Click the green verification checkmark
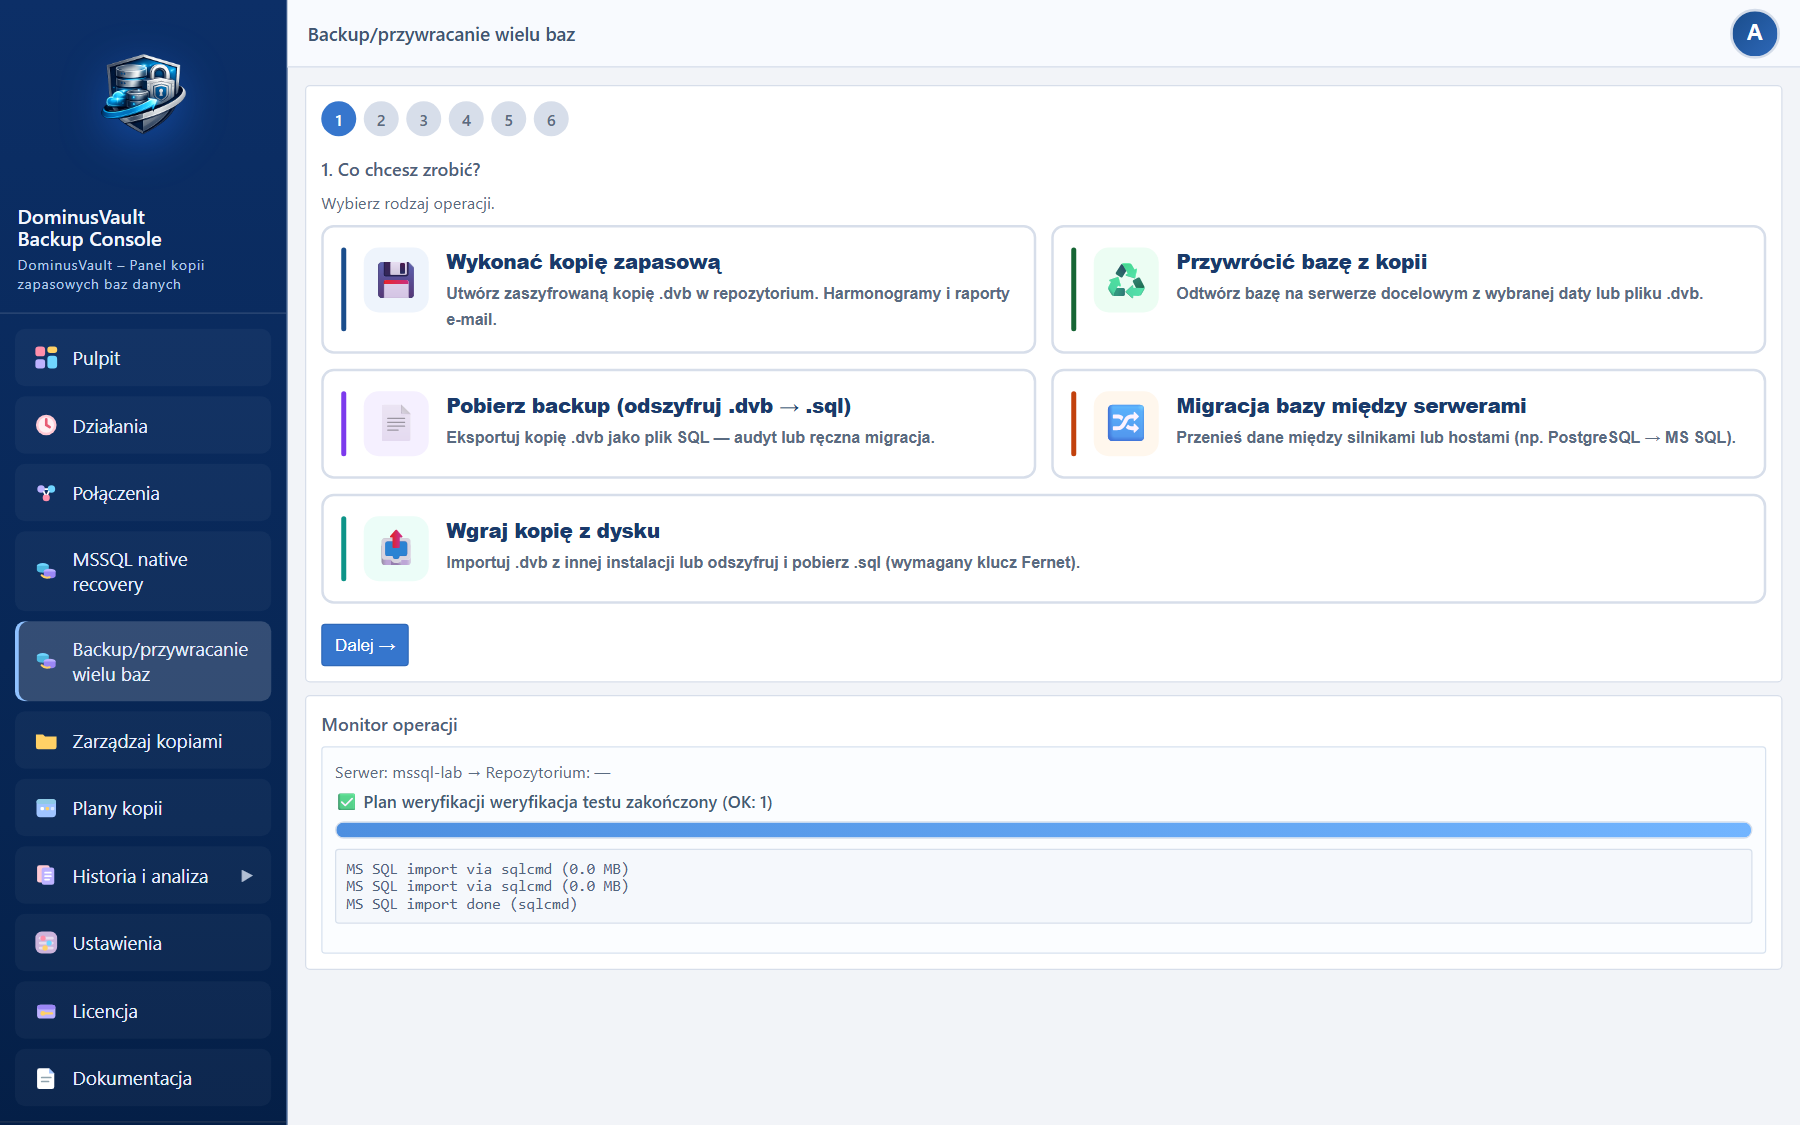 pyautogui.click(x=347, y=802)
